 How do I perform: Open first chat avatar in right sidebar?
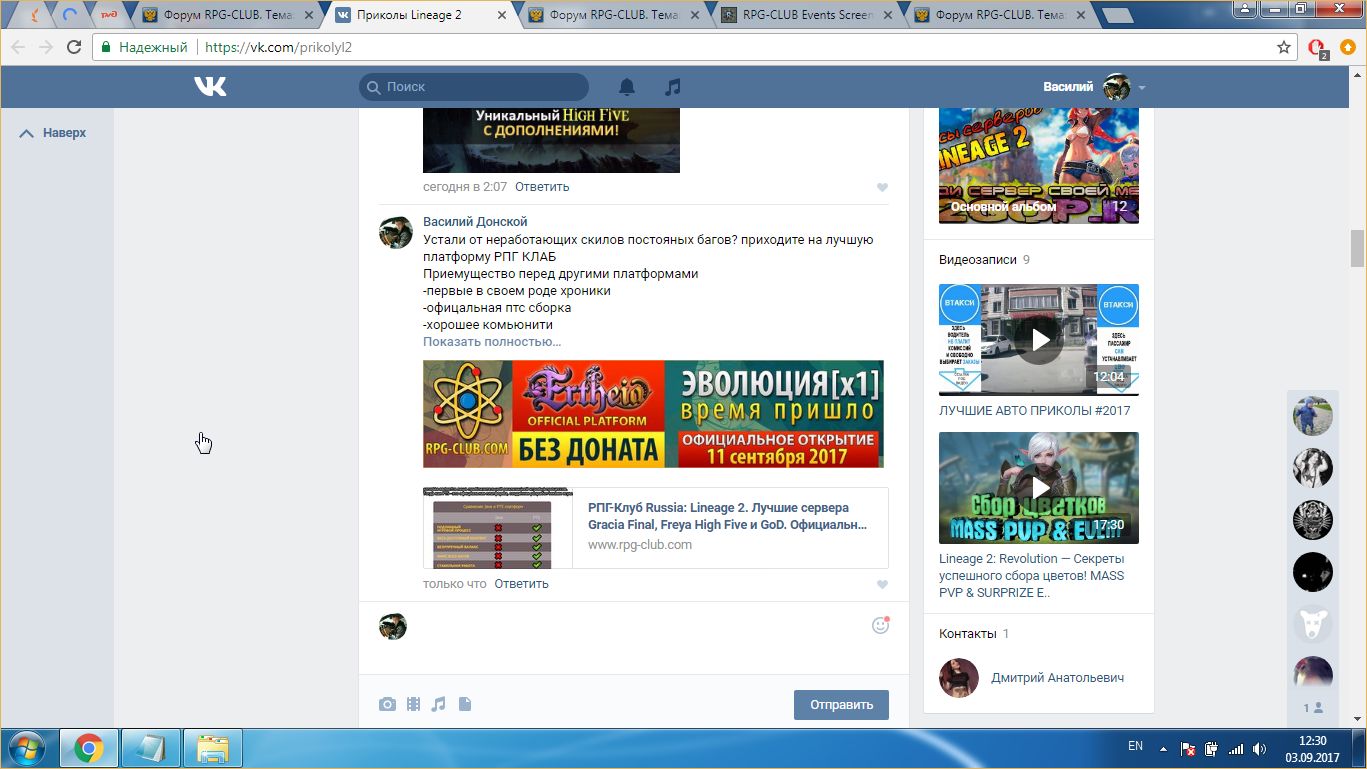tap(1313, 416)
